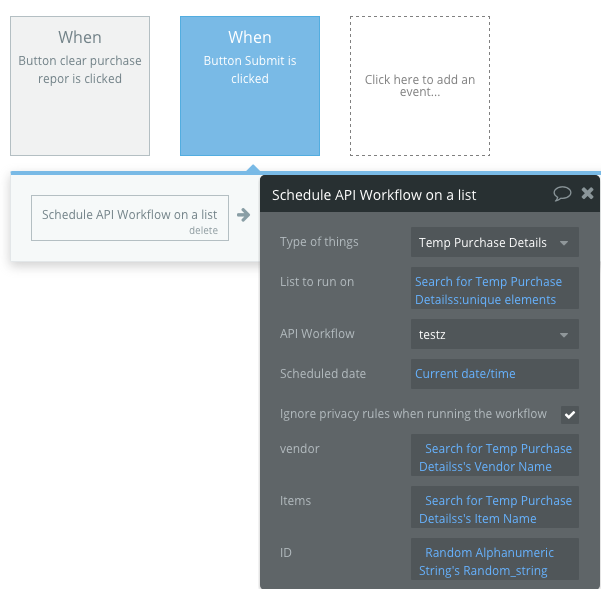Toggle Ignore privacy rules checkbox

coord(569,414)
